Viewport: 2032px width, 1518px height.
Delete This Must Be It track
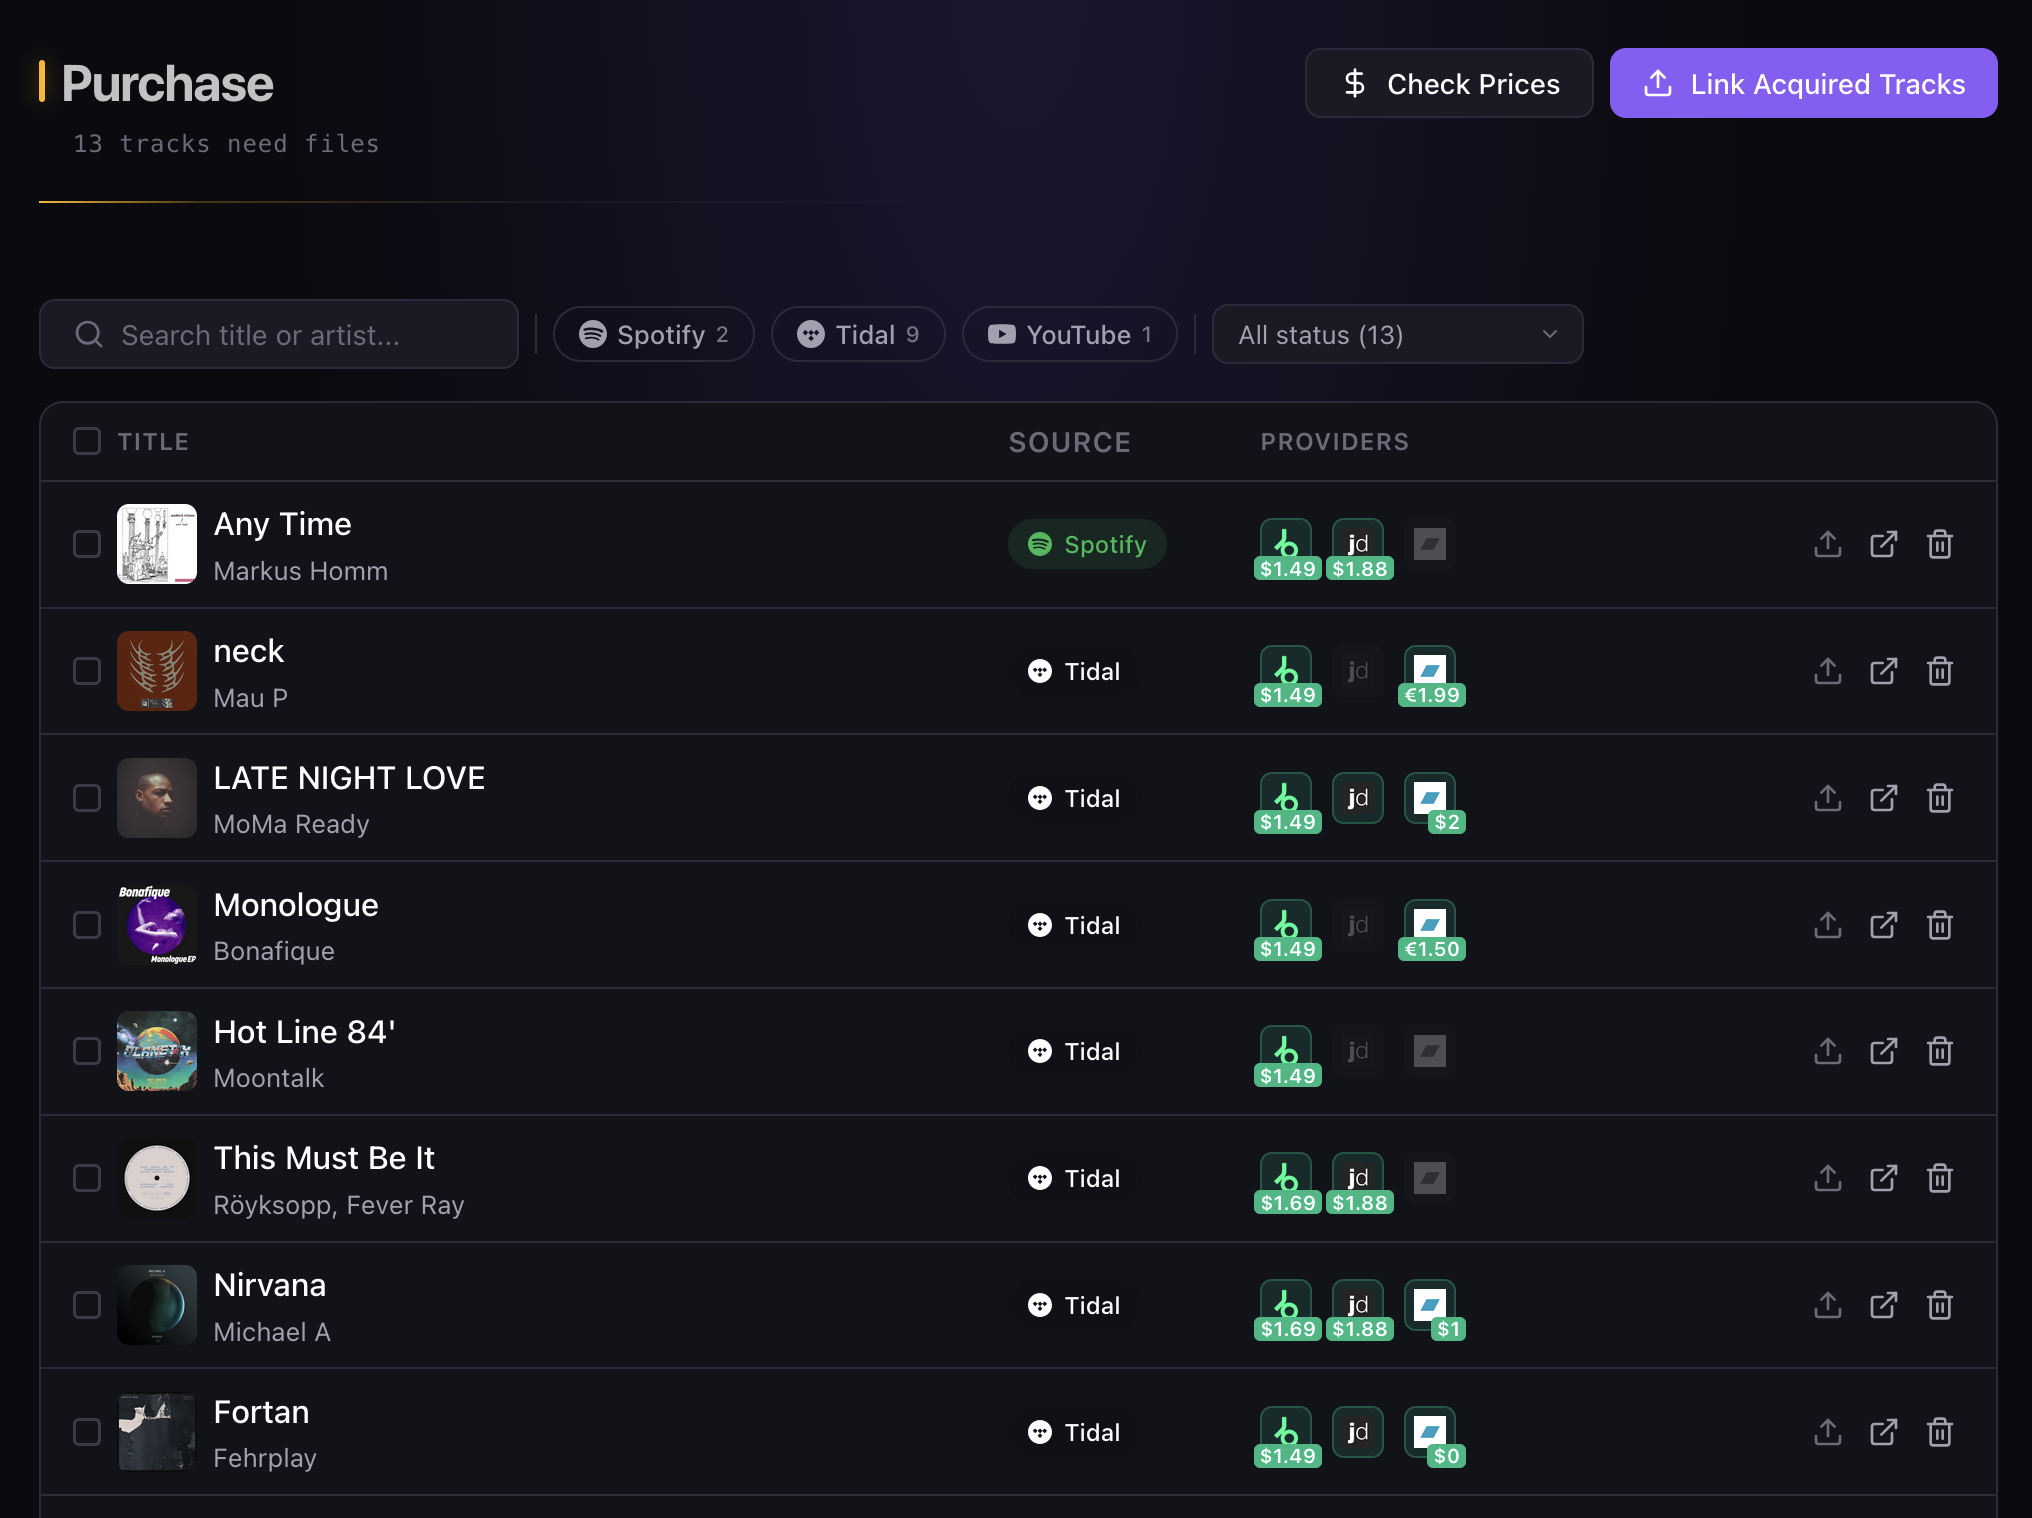coord(1939,1178)
